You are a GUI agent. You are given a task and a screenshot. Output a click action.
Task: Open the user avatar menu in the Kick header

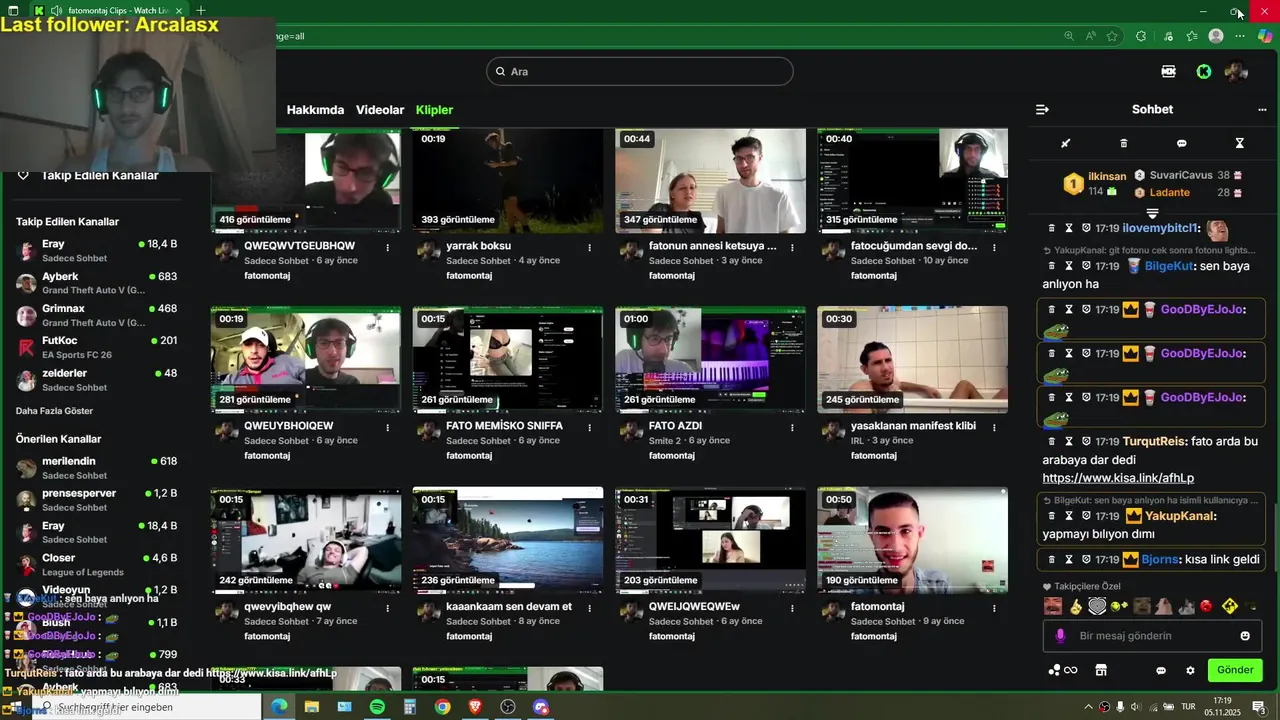coord(1237,71)
